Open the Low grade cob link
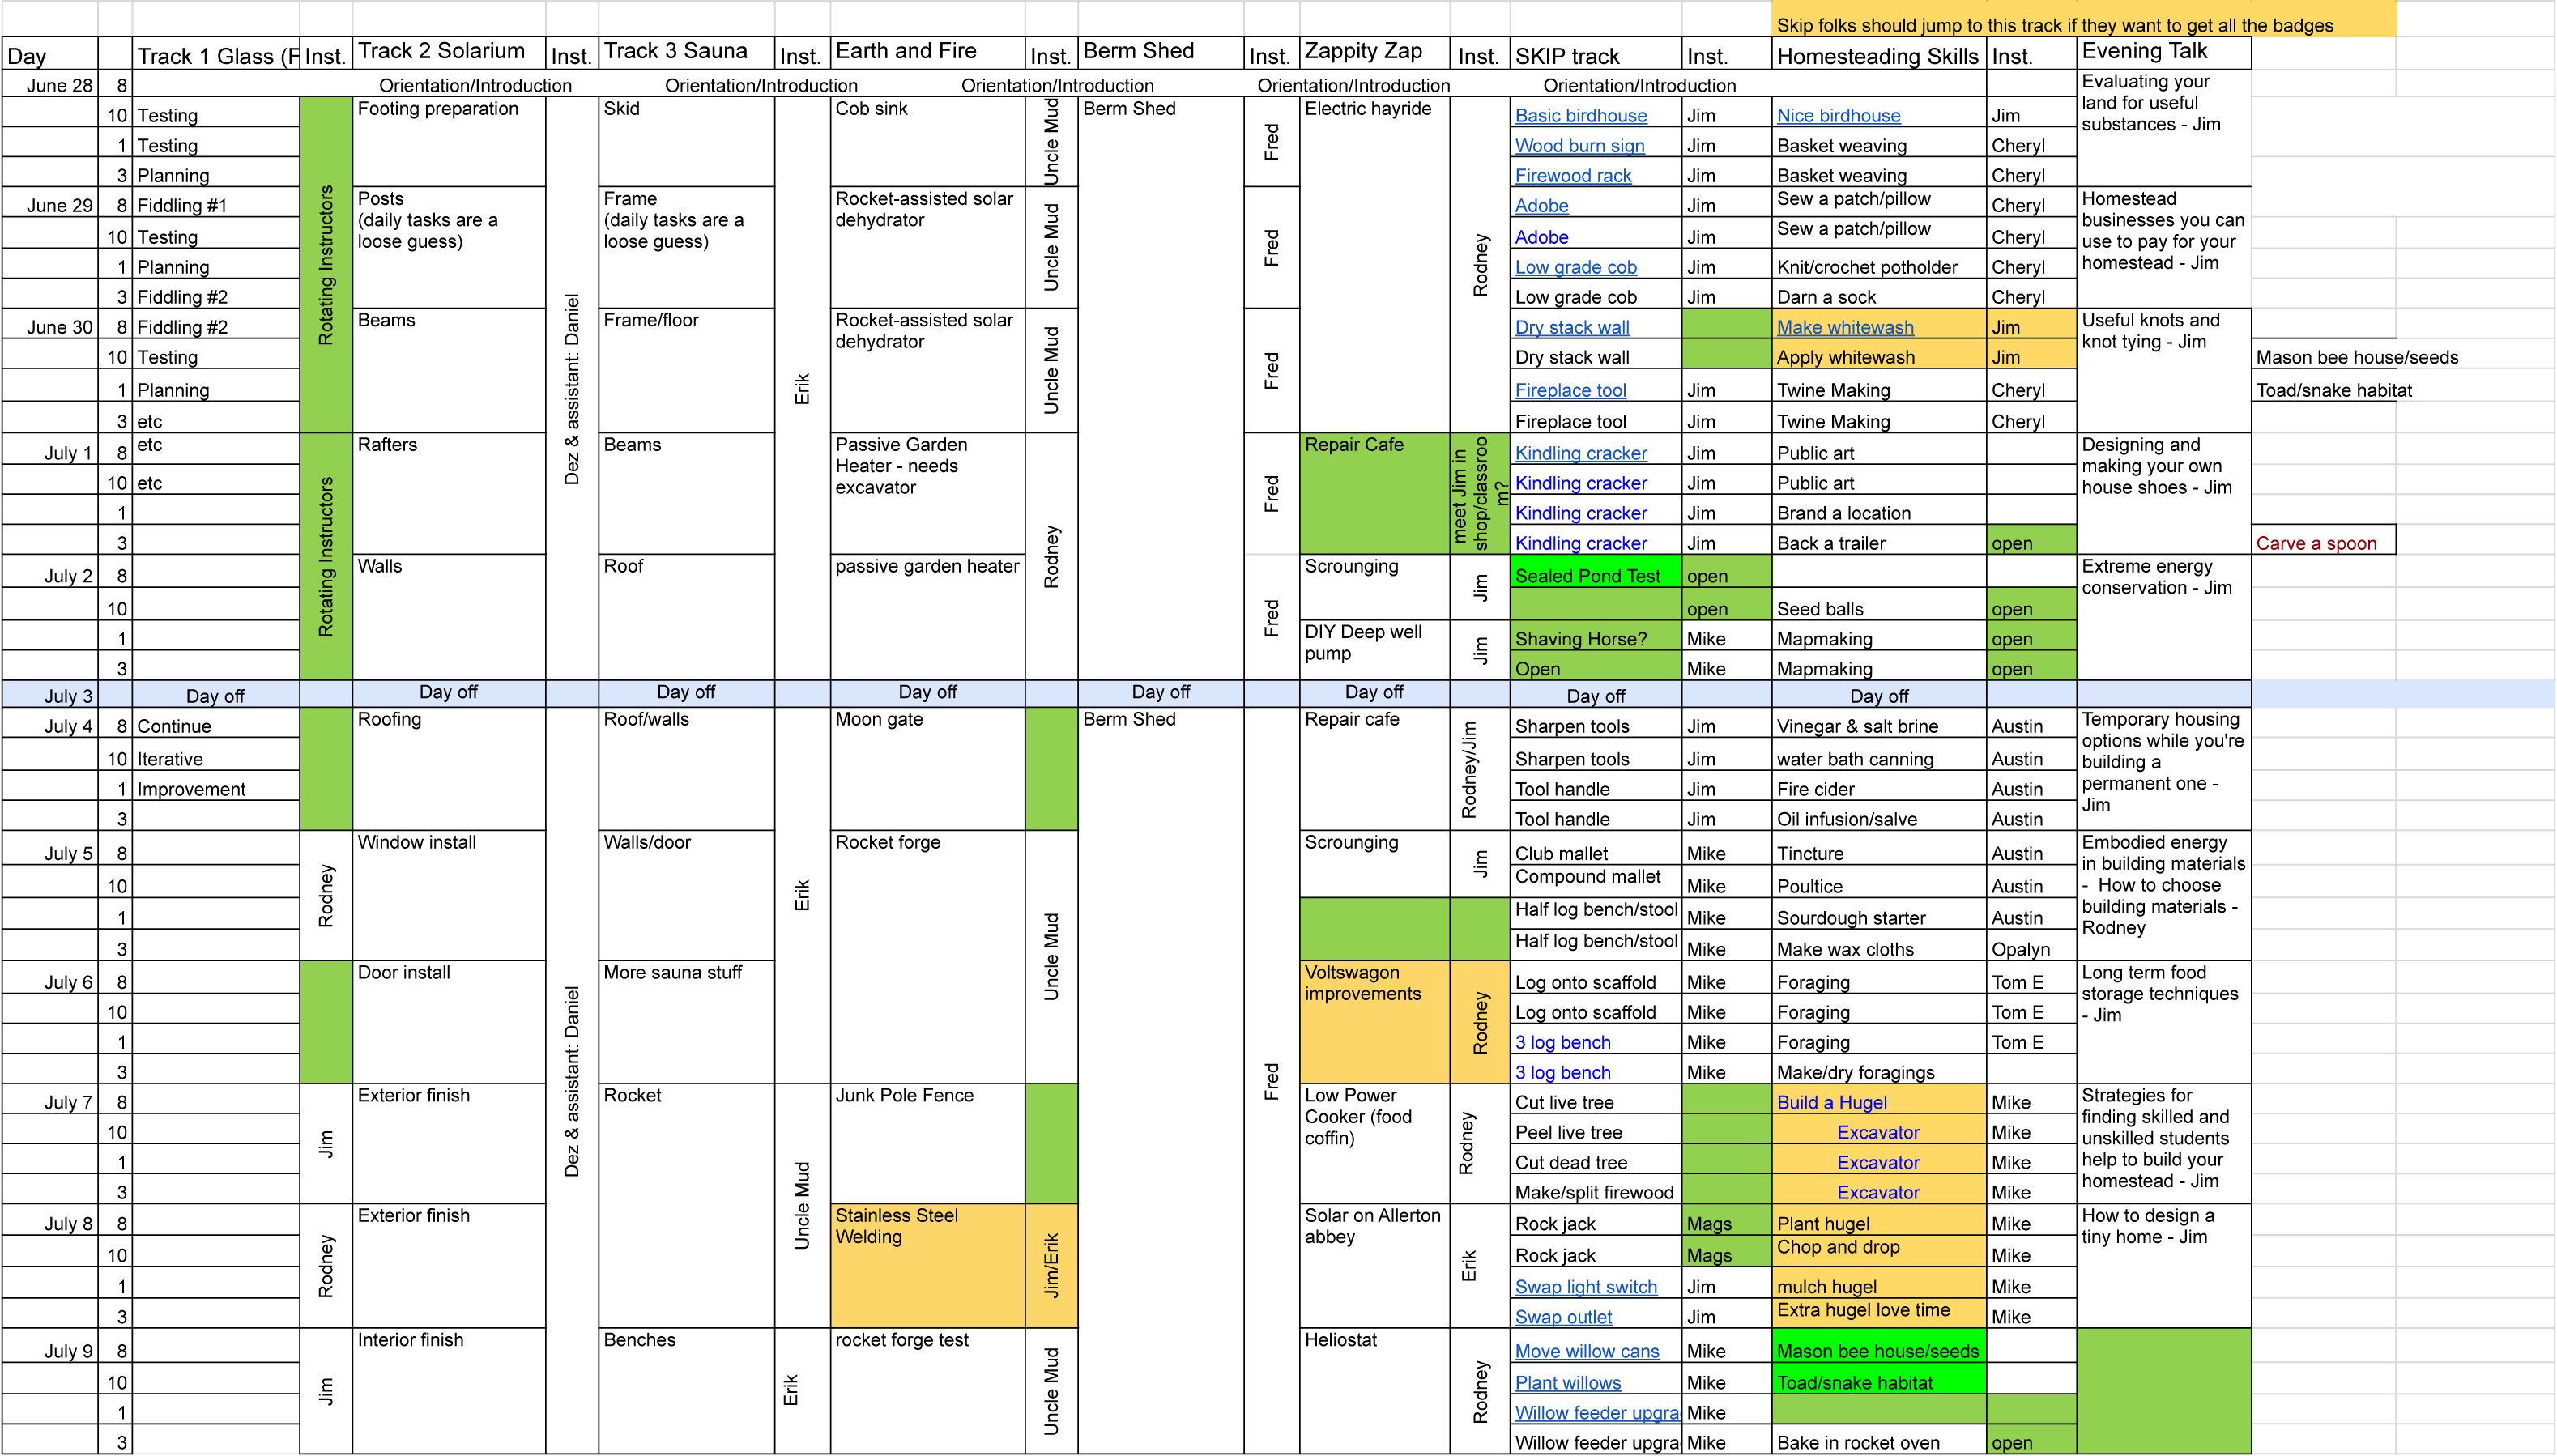This screenshot has width=2557, height=1456. click(x=1575, y=267)
